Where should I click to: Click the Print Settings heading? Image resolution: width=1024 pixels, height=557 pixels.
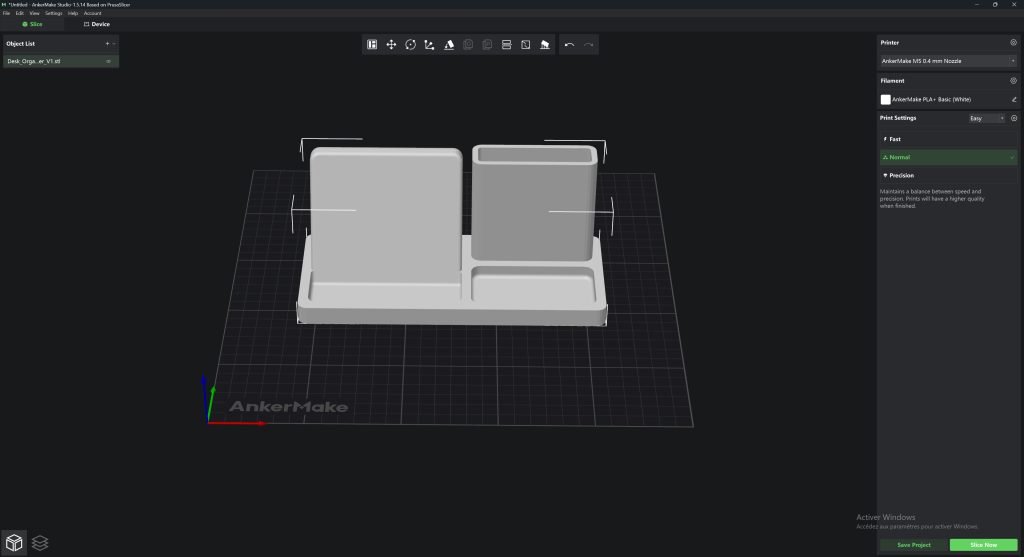898,118
